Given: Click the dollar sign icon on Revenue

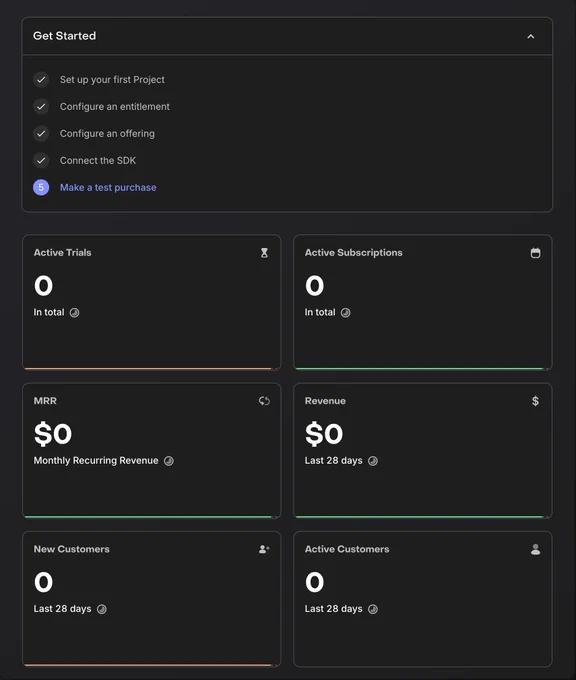Looking at the screenshot, I should [x=535, y=401].
